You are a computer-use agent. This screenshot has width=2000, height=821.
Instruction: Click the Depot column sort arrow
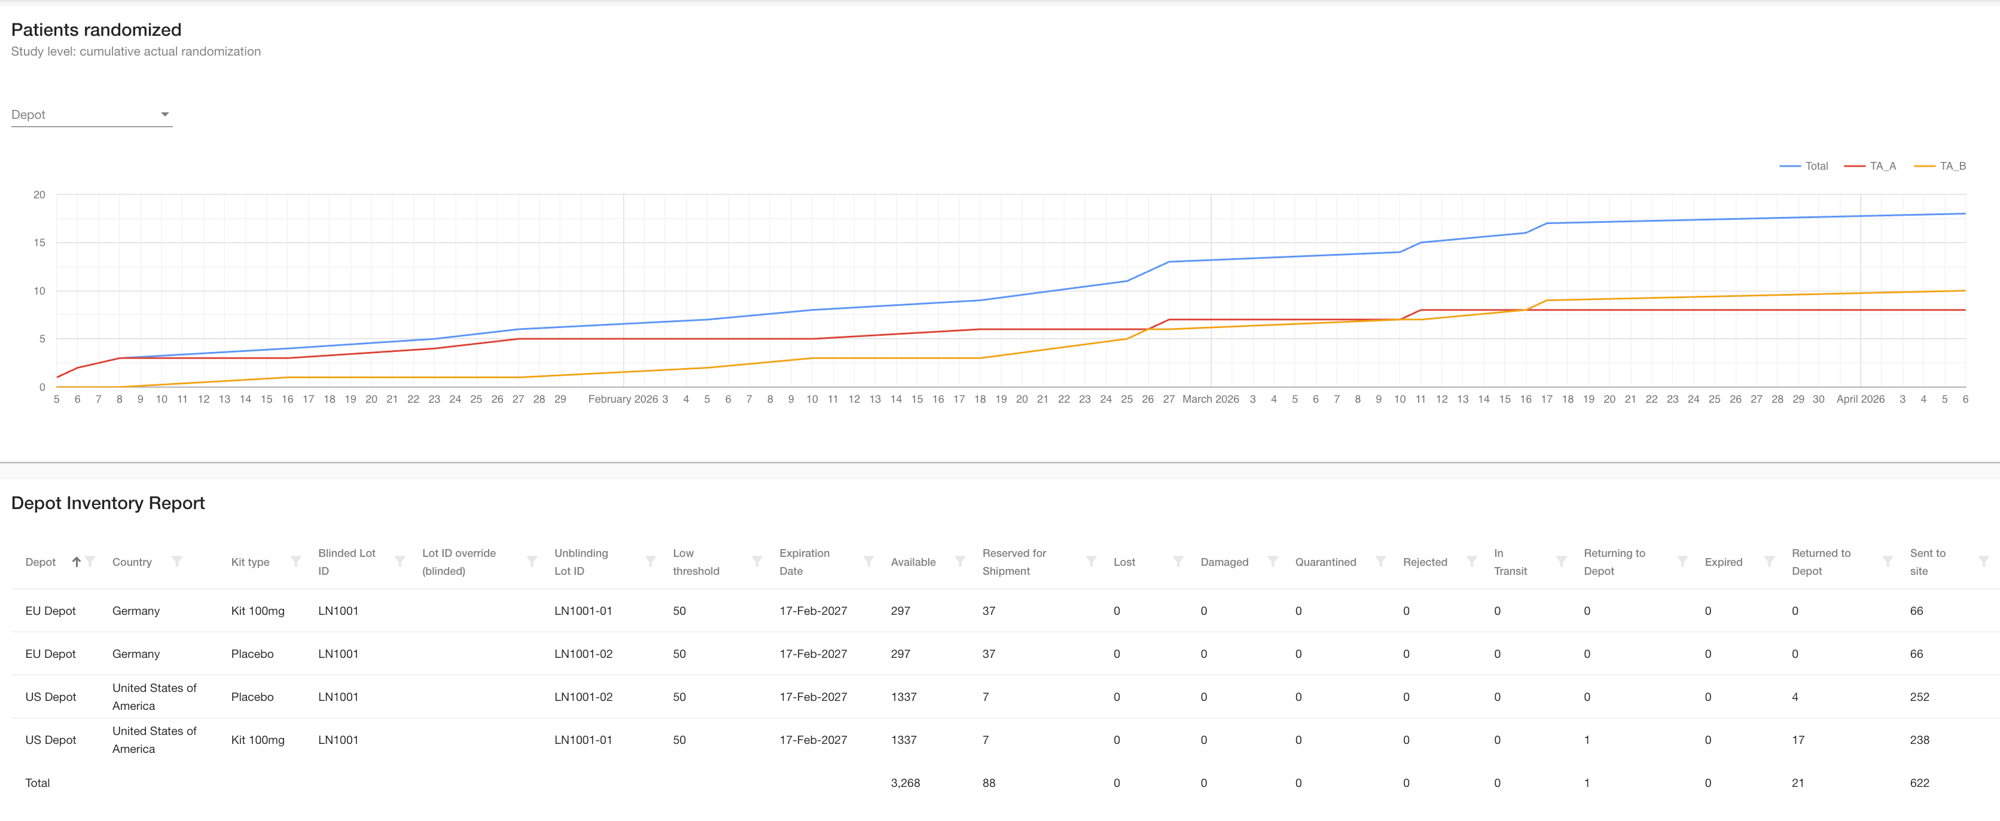tap(76, 562)
